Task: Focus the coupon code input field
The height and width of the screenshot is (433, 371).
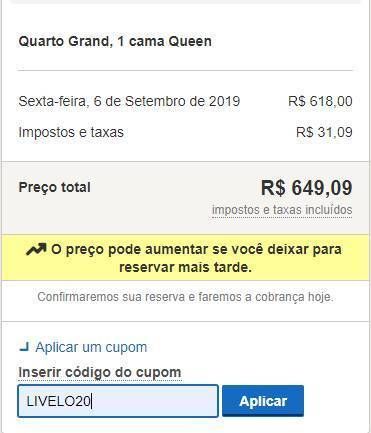Action: (118, 401)
